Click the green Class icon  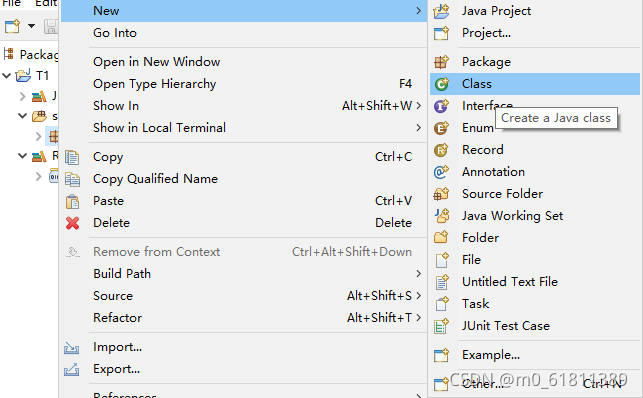[x=441, y=84]
